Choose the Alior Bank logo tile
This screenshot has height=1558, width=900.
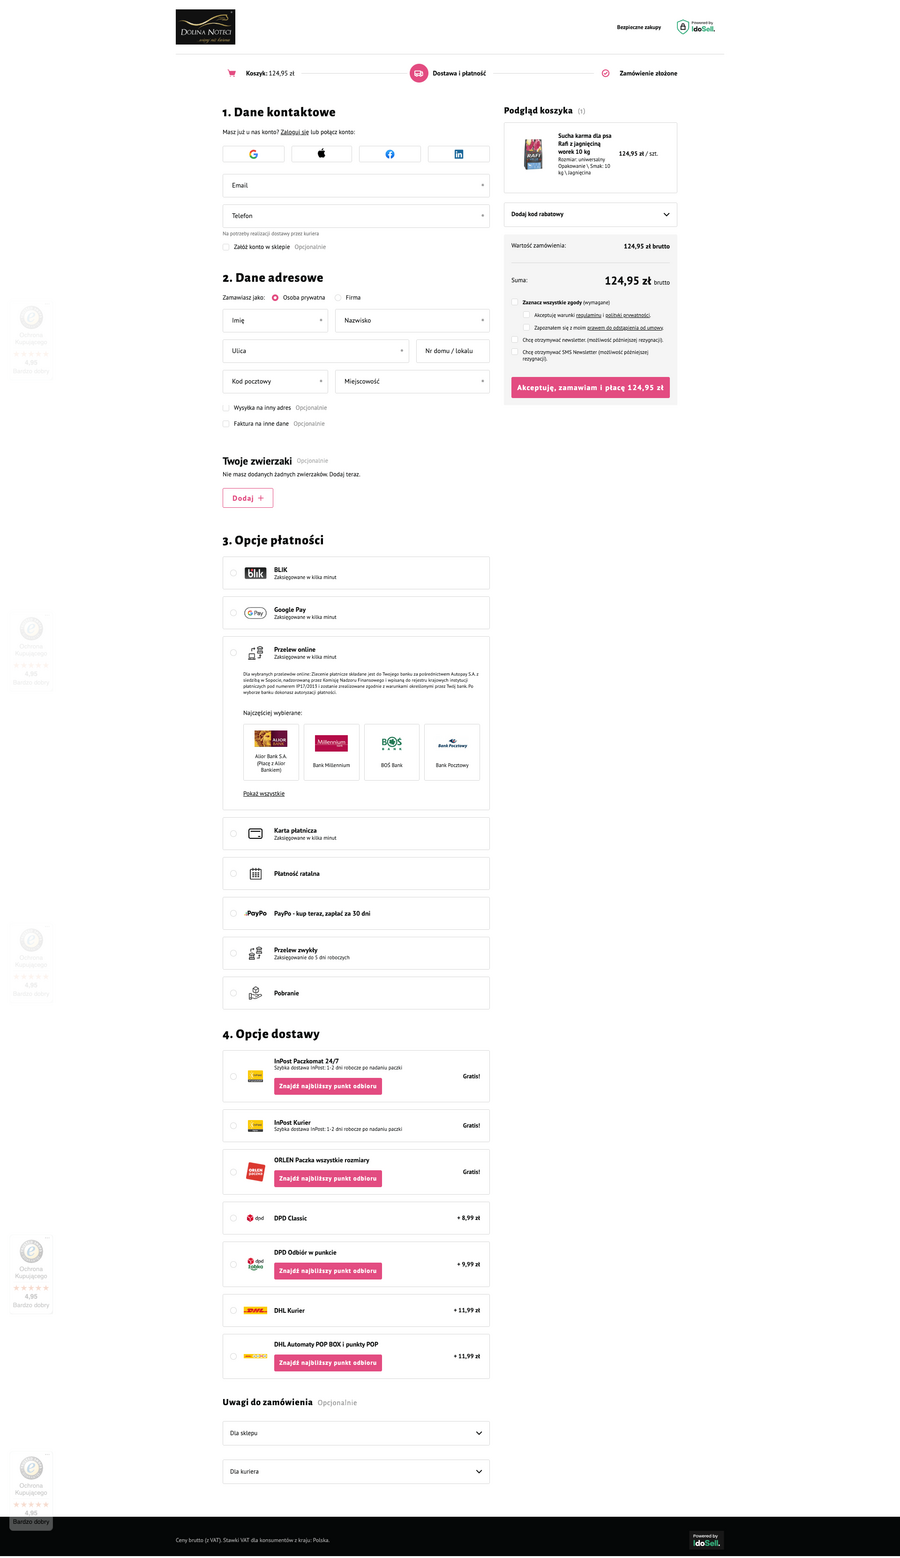271,752
